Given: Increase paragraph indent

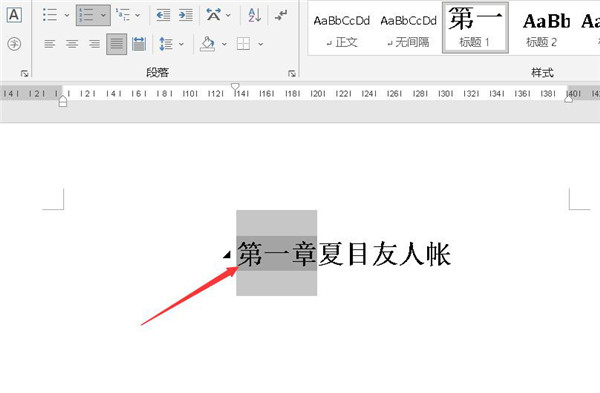Looking at the screenshot, I should [186, 15].
